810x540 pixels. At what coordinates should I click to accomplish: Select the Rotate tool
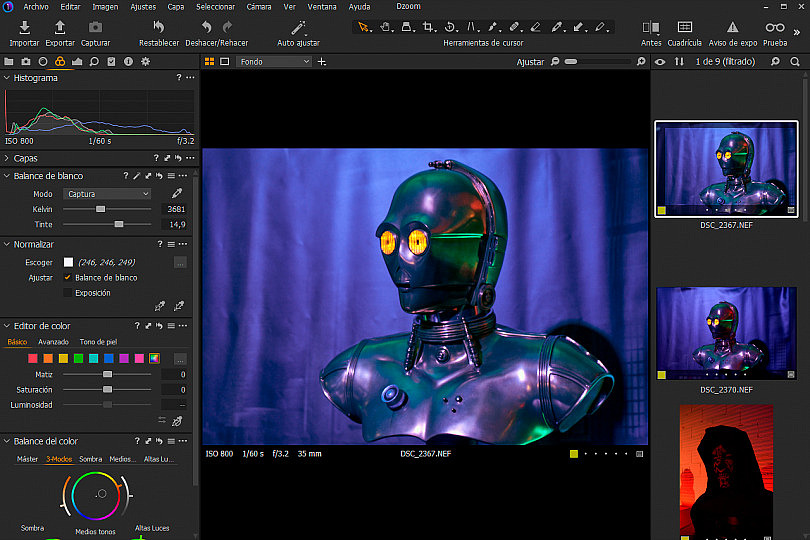(x=449, y=27)
